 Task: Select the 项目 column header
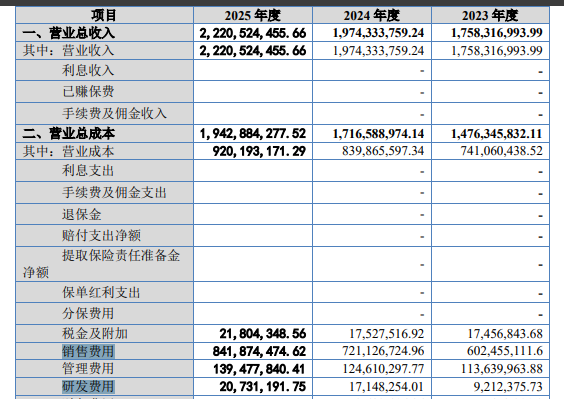[104, 15]
